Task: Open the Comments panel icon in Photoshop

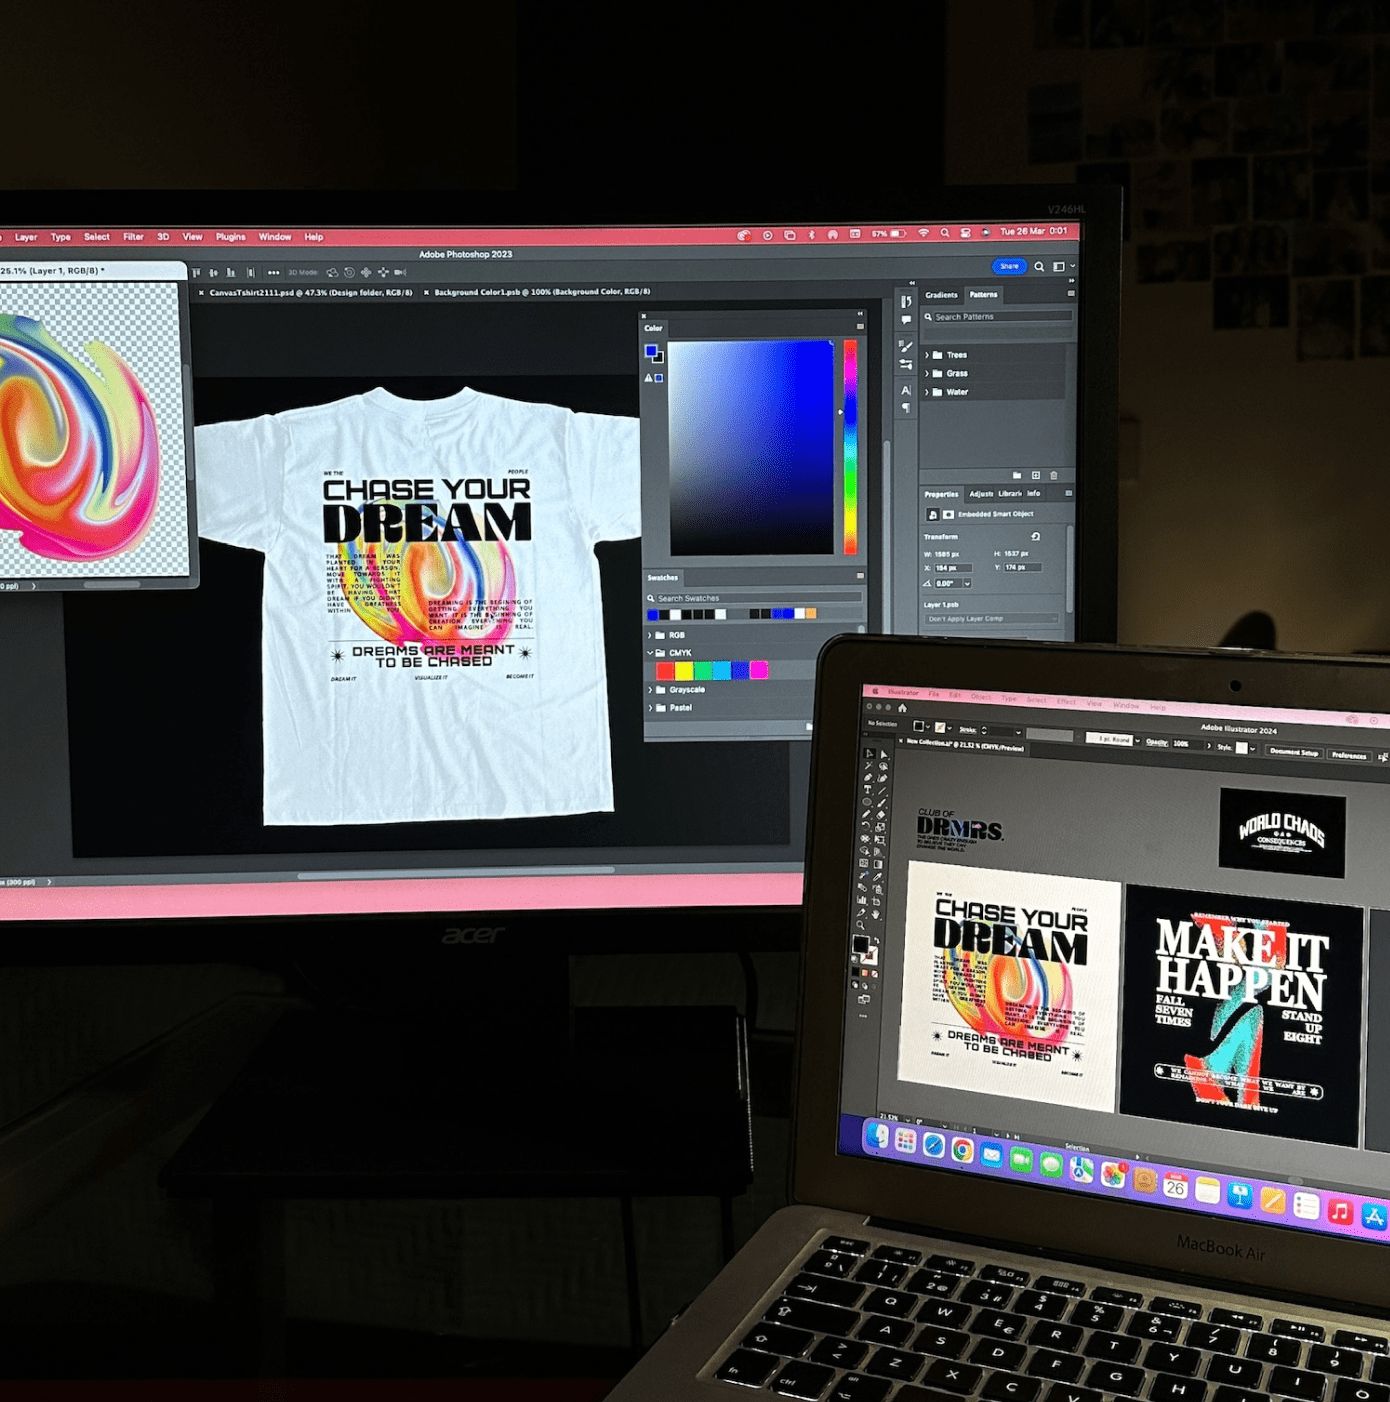Action: tap(906, 320)
